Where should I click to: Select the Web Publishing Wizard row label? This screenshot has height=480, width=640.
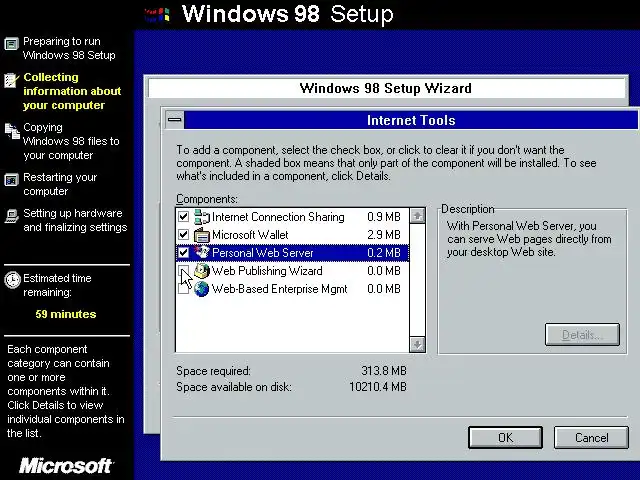[267, 271]
